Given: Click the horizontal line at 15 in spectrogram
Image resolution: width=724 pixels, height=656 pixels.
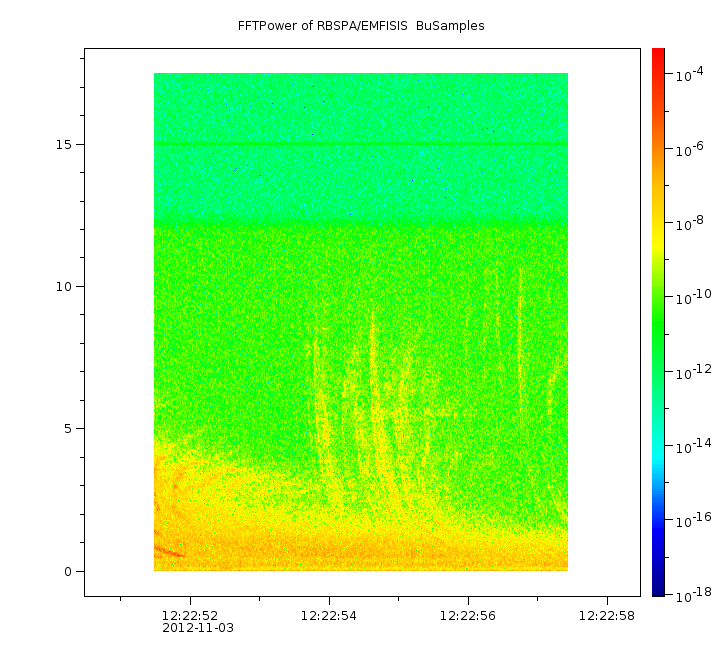Looking at the screenshot, I should [361, 144].
